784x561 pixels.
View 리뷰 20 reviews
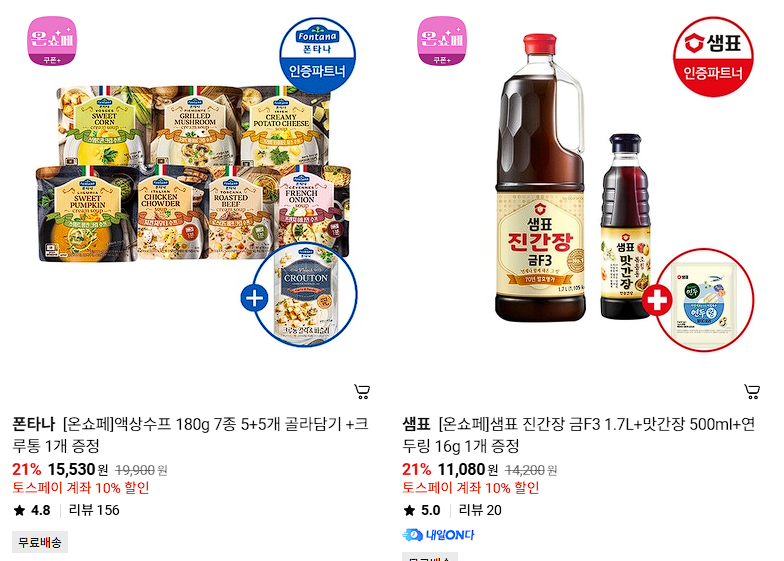[480, 510]
